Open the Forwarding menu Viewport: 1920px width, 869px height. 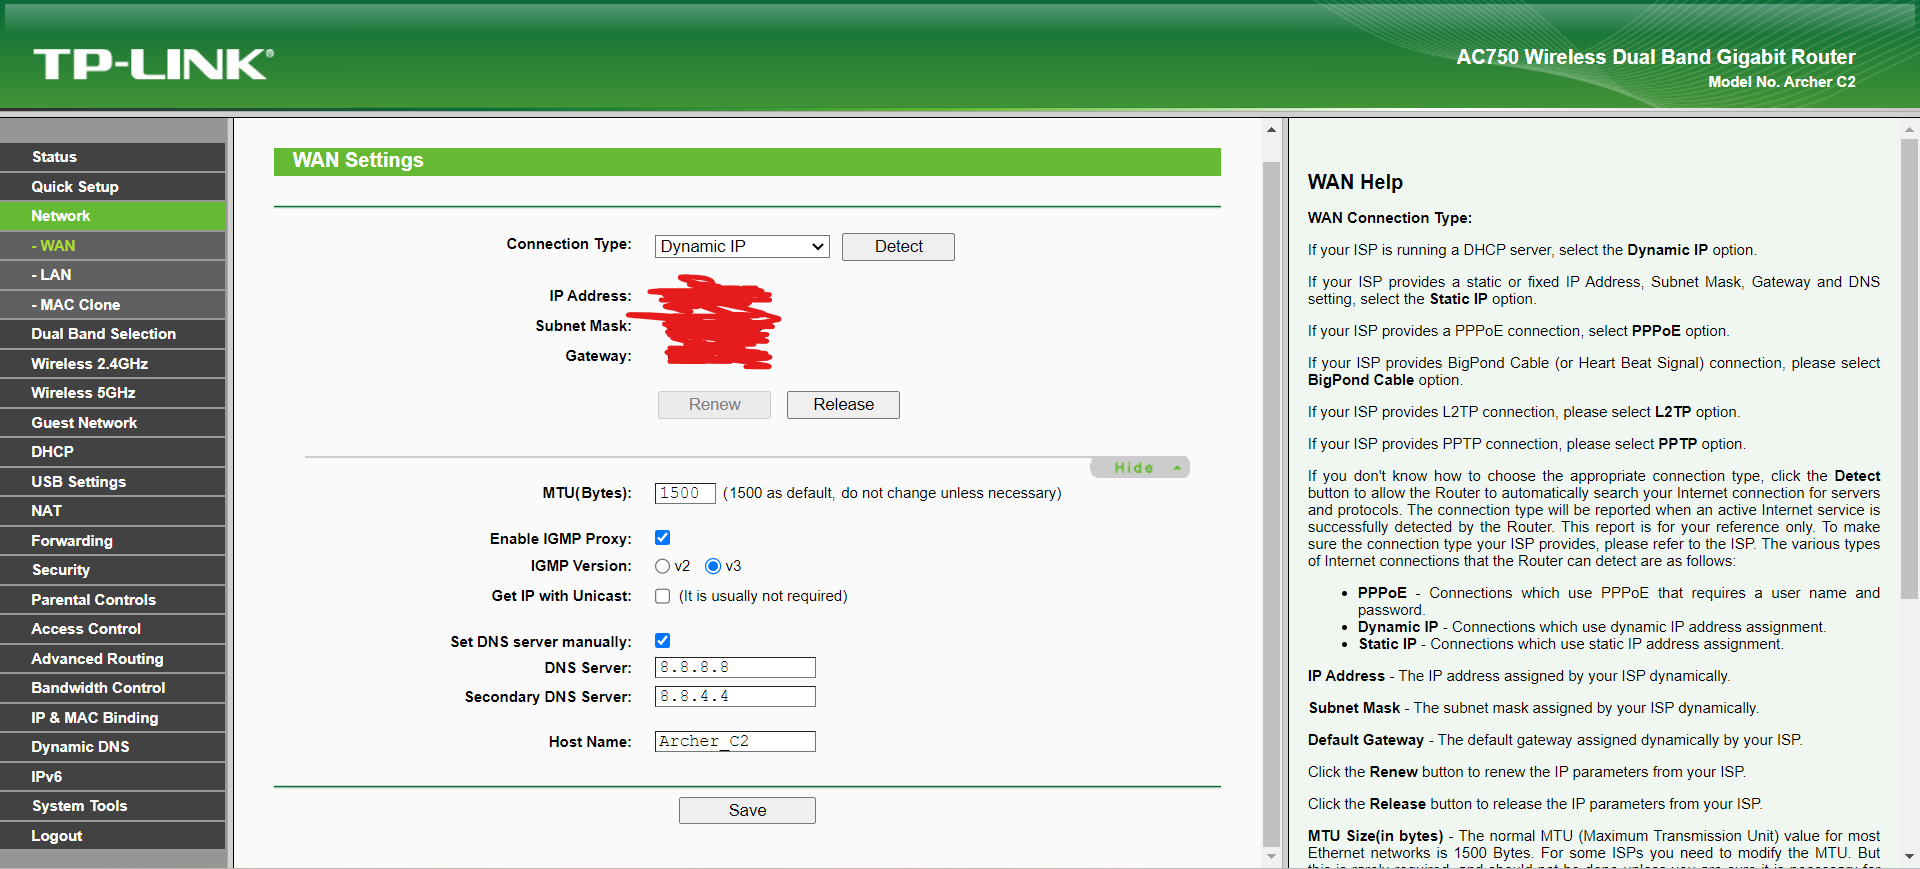coord(113,541)
